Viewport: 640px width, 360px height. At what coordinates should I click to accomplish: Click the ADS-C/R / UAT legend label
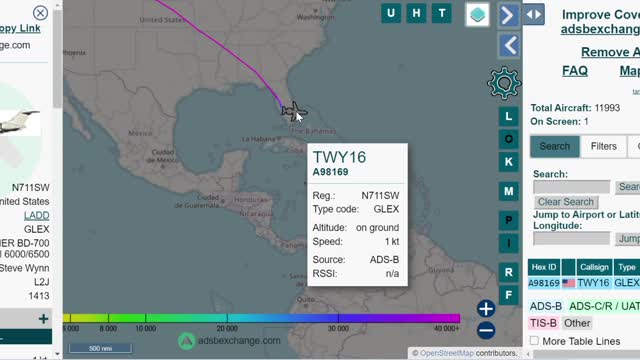click(x=604, y=306)
